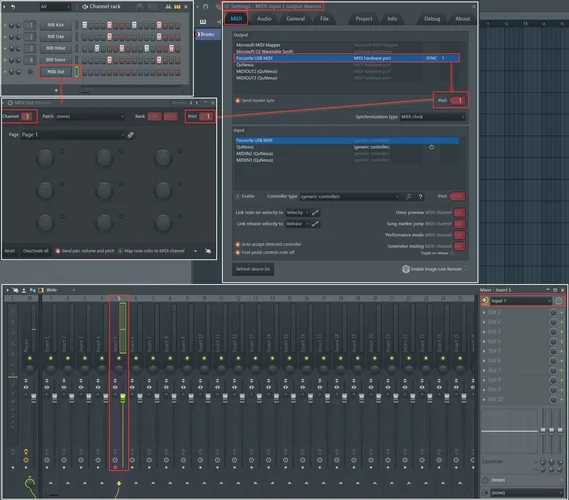
Task: Switch to the Debug settings tab
Action: [x=432, y=19]
